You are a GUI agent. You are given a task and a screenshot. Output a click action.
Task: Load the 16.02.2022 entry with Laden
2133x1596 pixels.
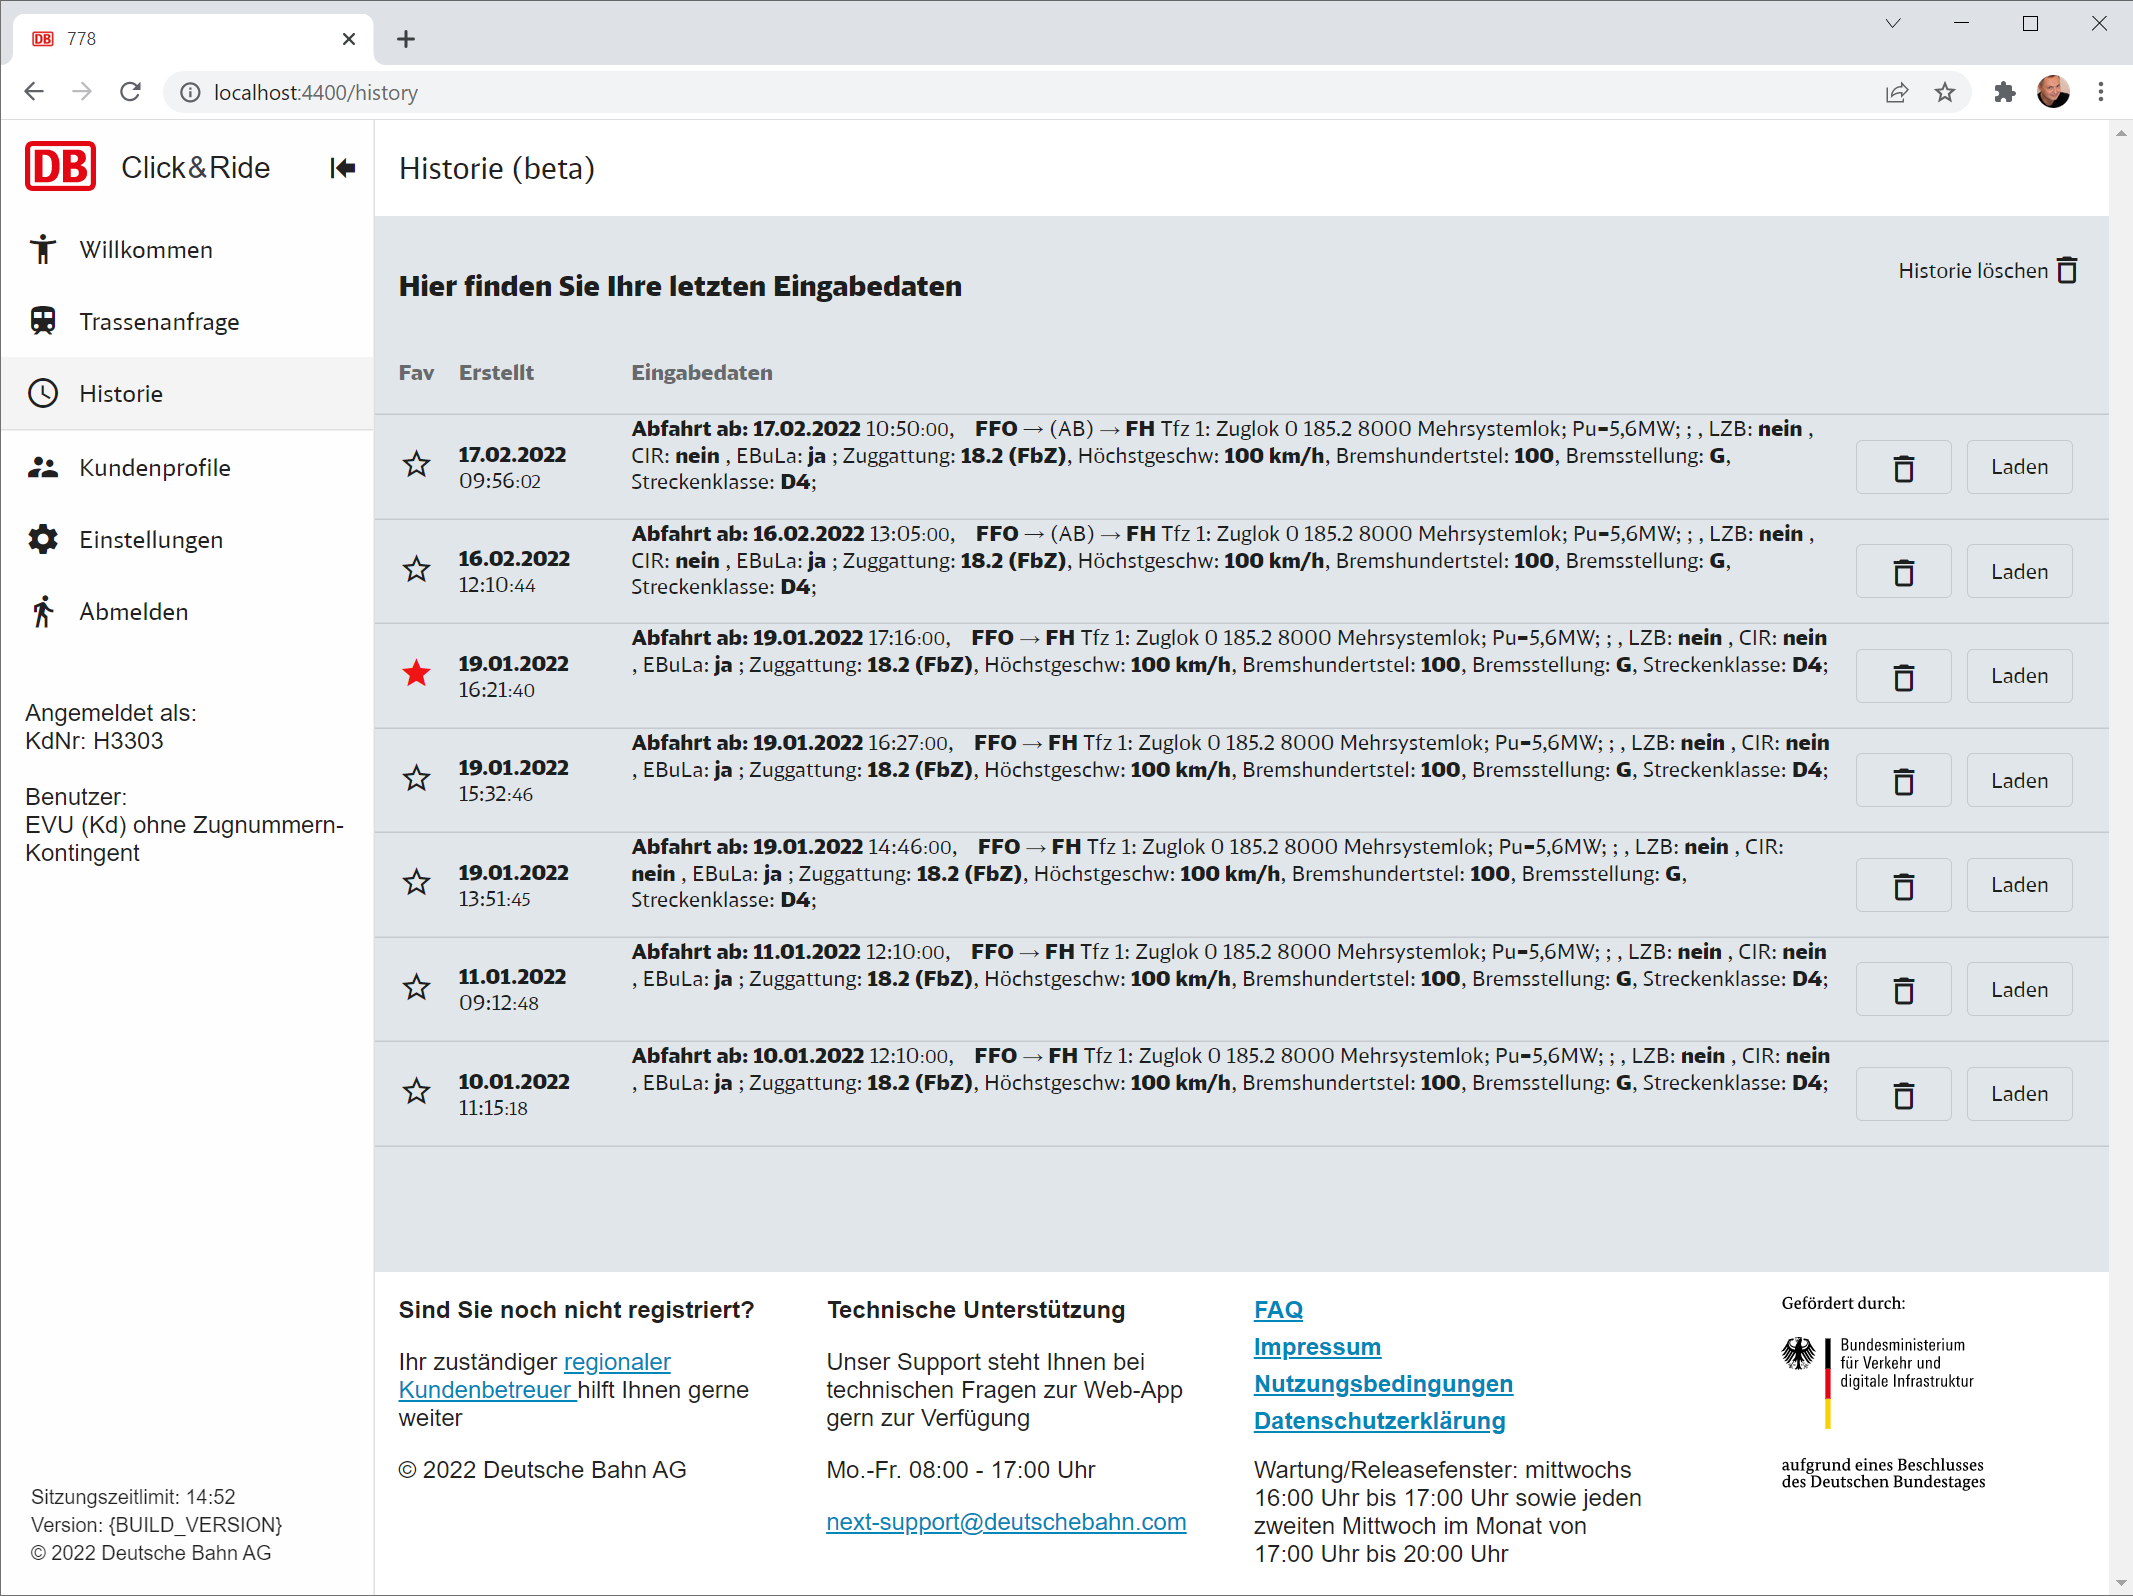pos(2018,572)
